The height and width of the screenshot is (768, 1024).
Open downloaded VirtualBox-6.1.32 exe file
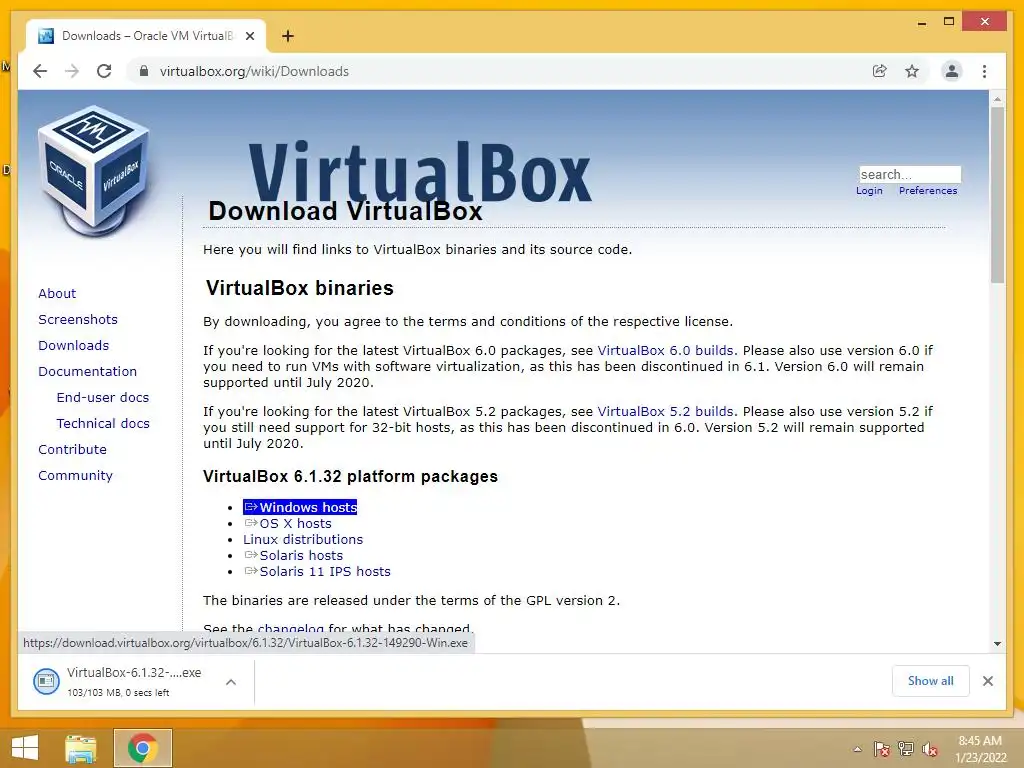tap(134, 673)
